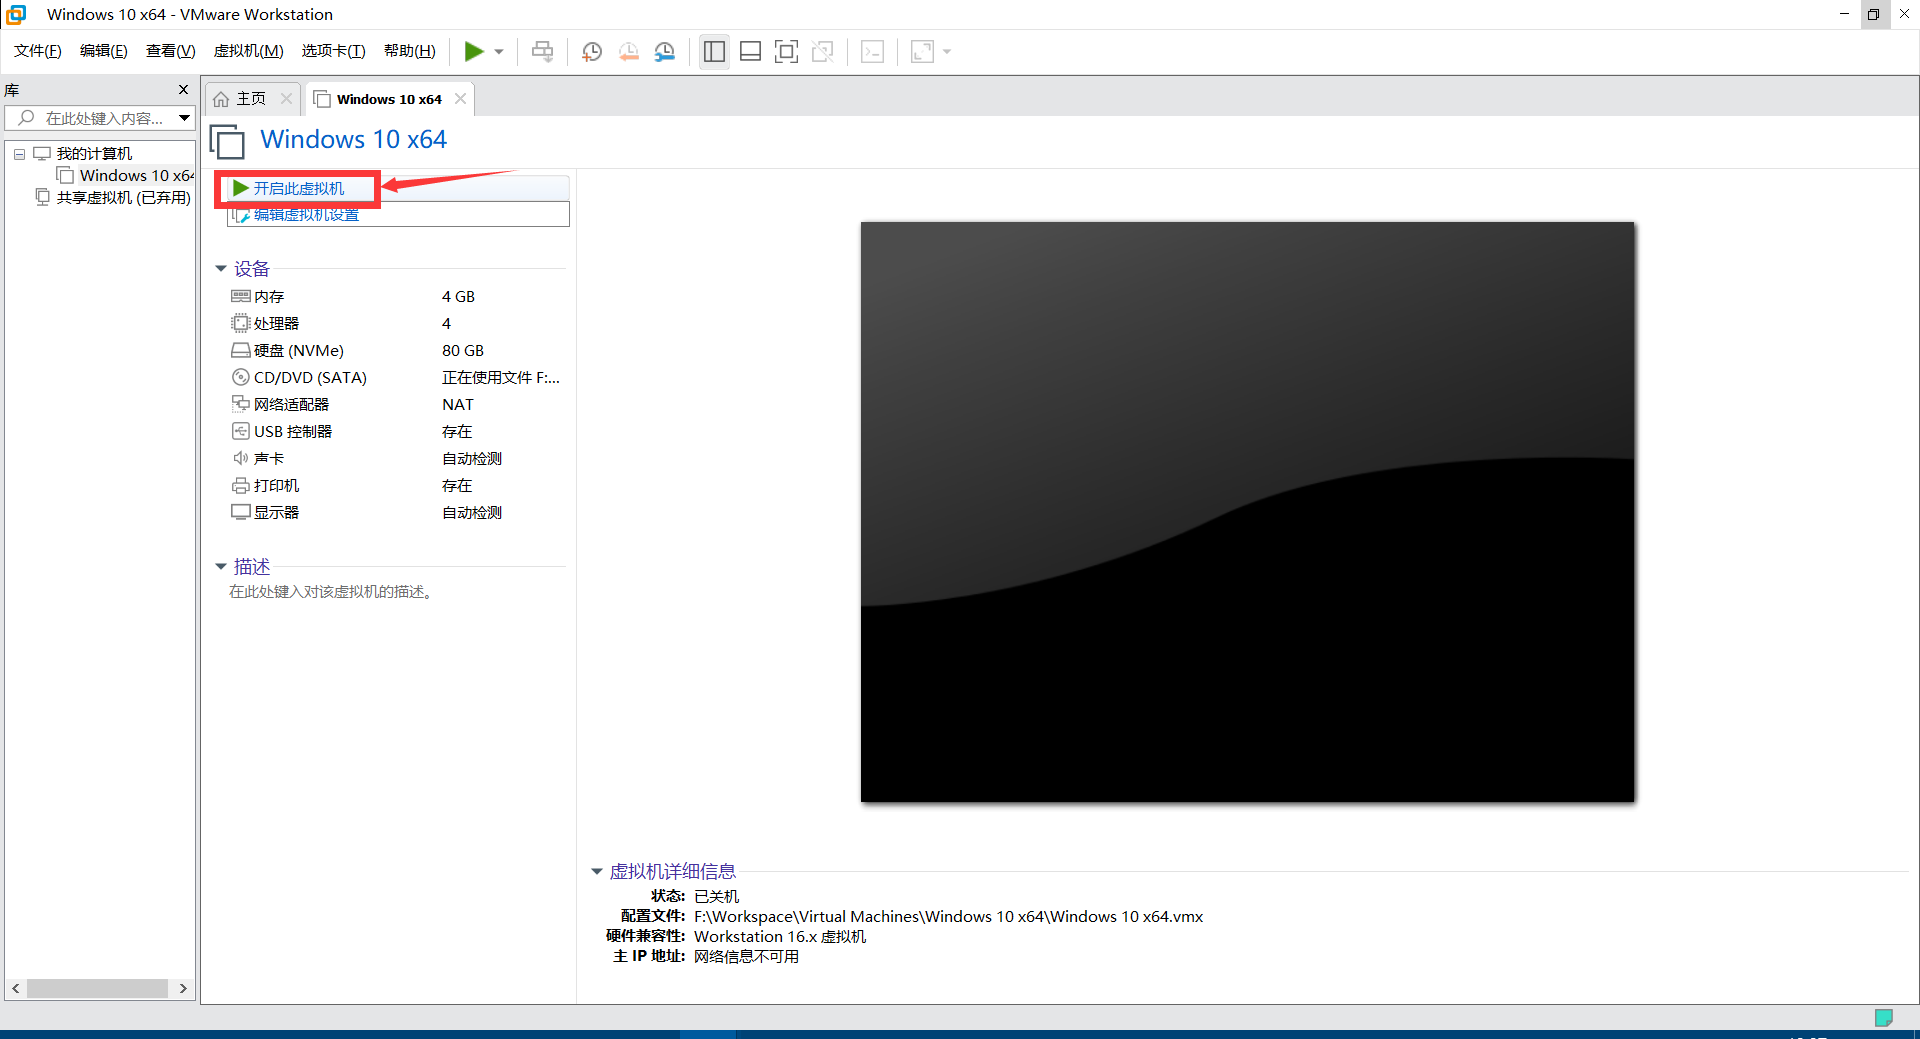Close the 主页 tab
1920x1039 pixels.
coord(286,98)
